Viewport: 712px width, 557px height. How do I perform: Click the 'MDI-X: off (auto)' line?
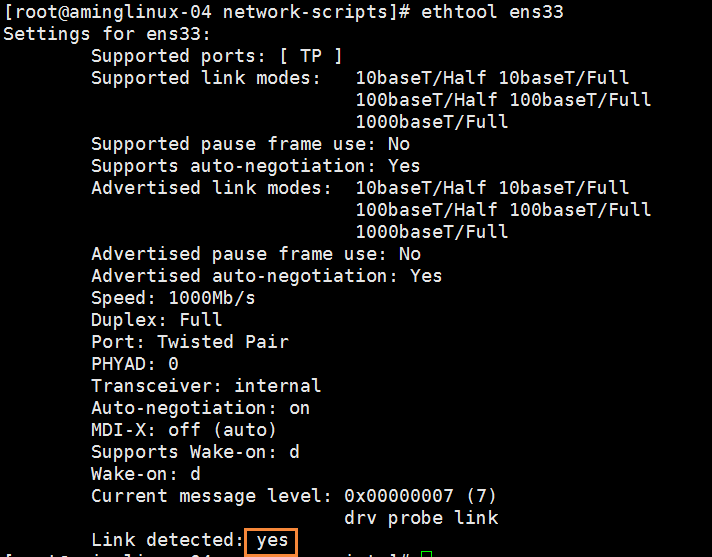point(184,430)
